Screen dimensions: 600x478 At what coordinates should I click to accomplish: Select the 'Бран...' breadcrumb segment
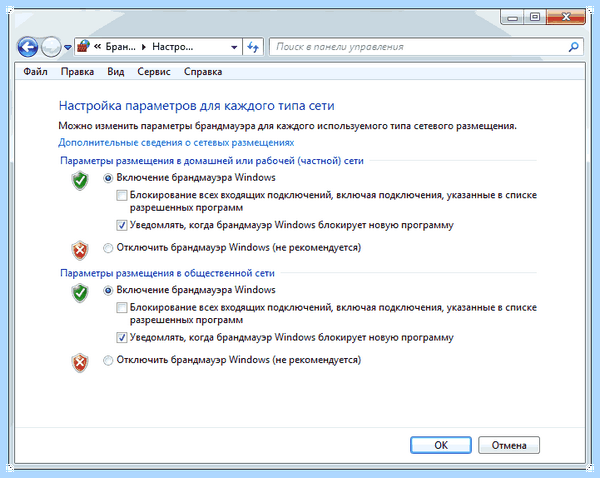[120, 47]
